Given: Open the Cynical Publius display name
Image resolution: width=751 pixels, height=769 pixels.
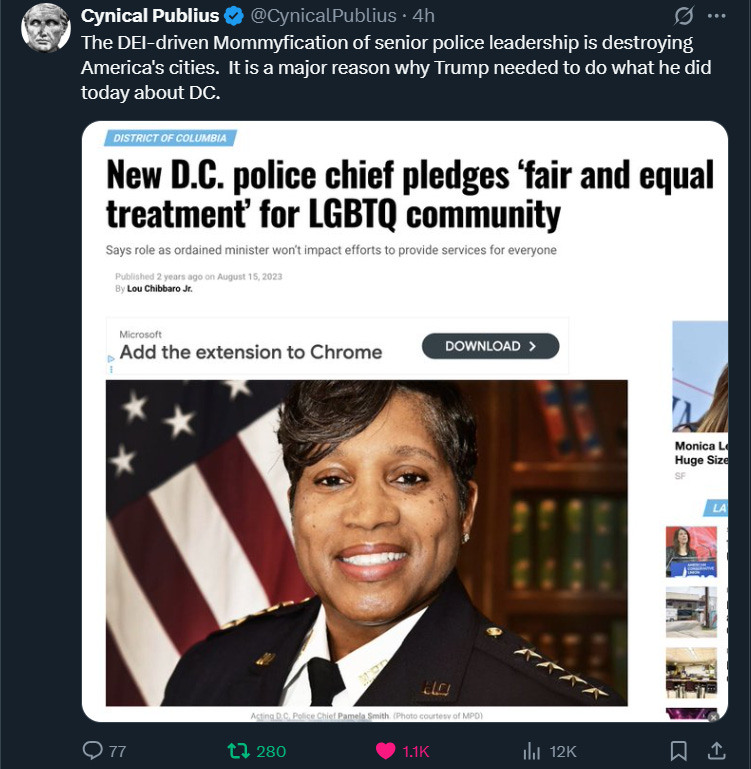Looking at the screenshot, I should click(x=150, y=16).
